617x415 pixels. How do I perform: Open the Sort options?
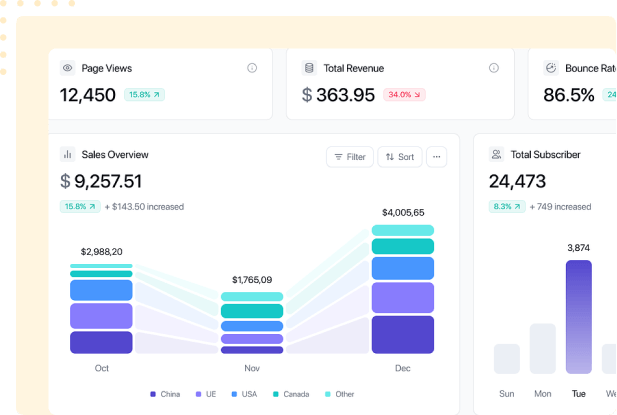point(400,157)
